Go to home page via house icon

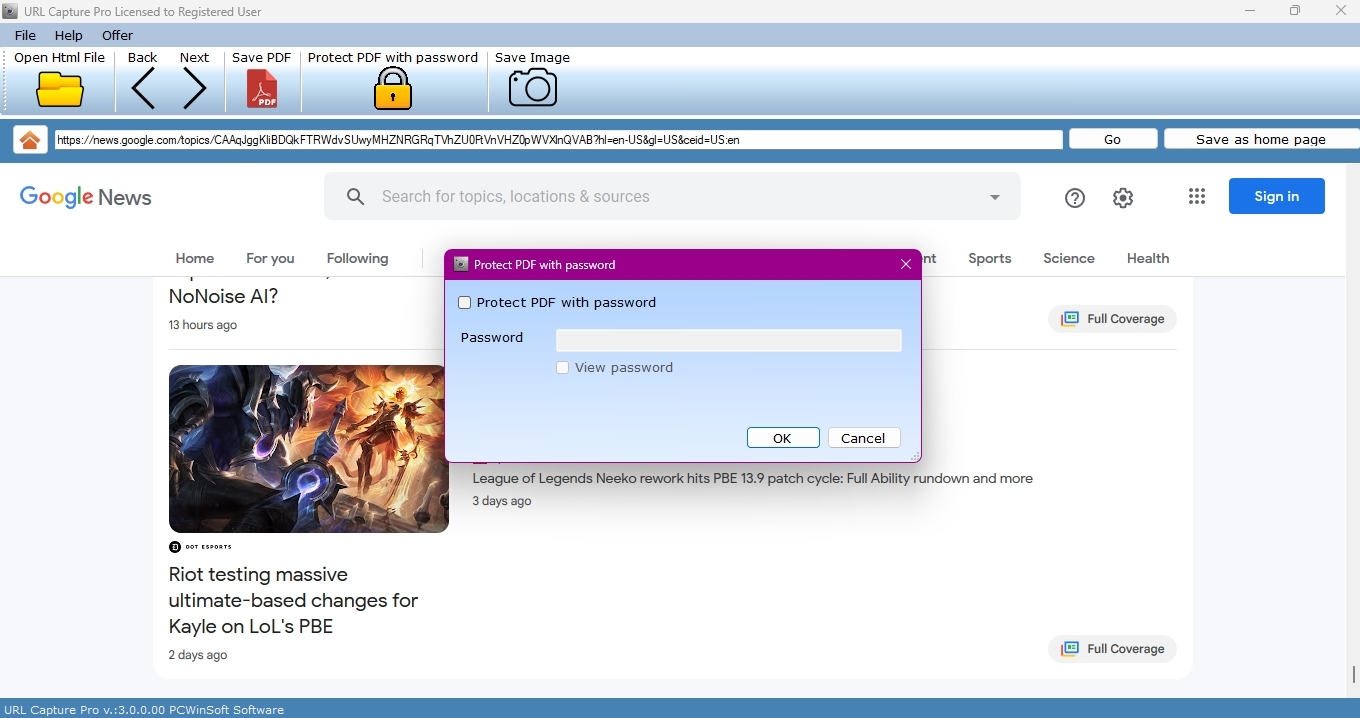point(30,140)
